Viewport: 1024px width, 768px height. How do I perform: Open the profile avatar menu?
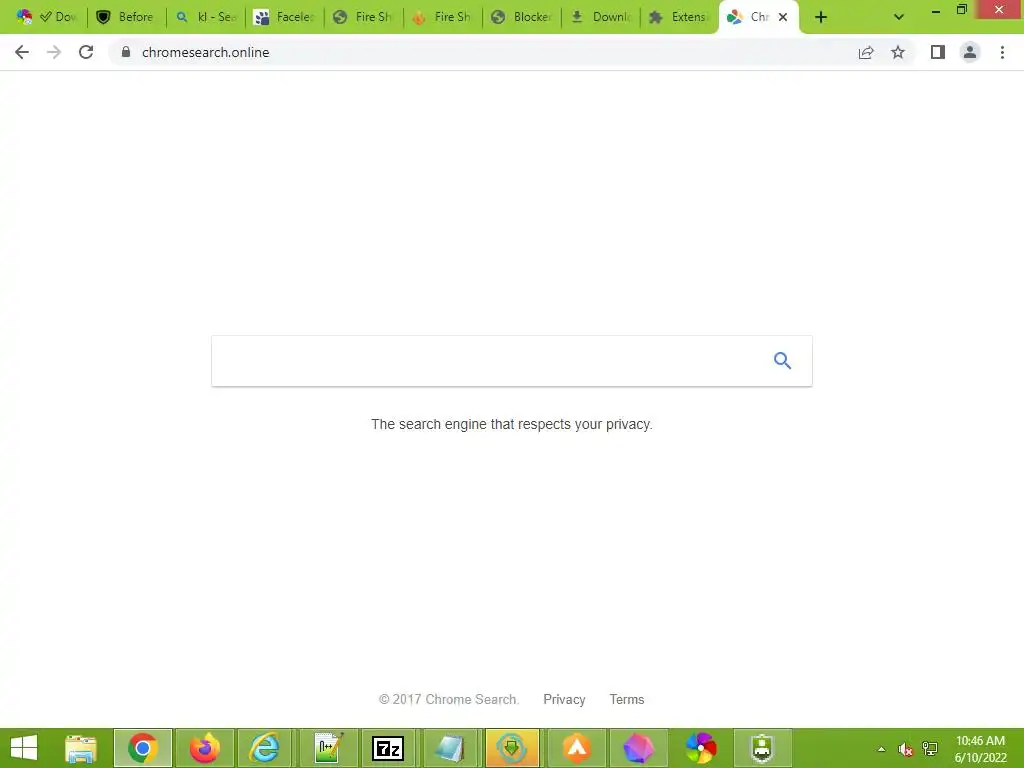(970, 52)
